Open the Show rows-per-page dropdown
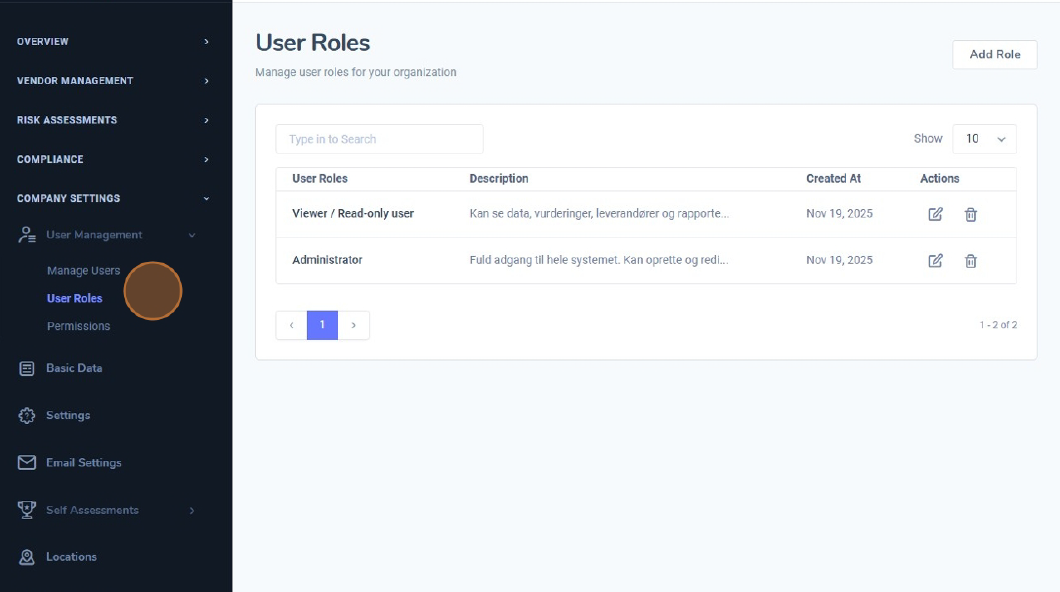 [x=984, y=139]
